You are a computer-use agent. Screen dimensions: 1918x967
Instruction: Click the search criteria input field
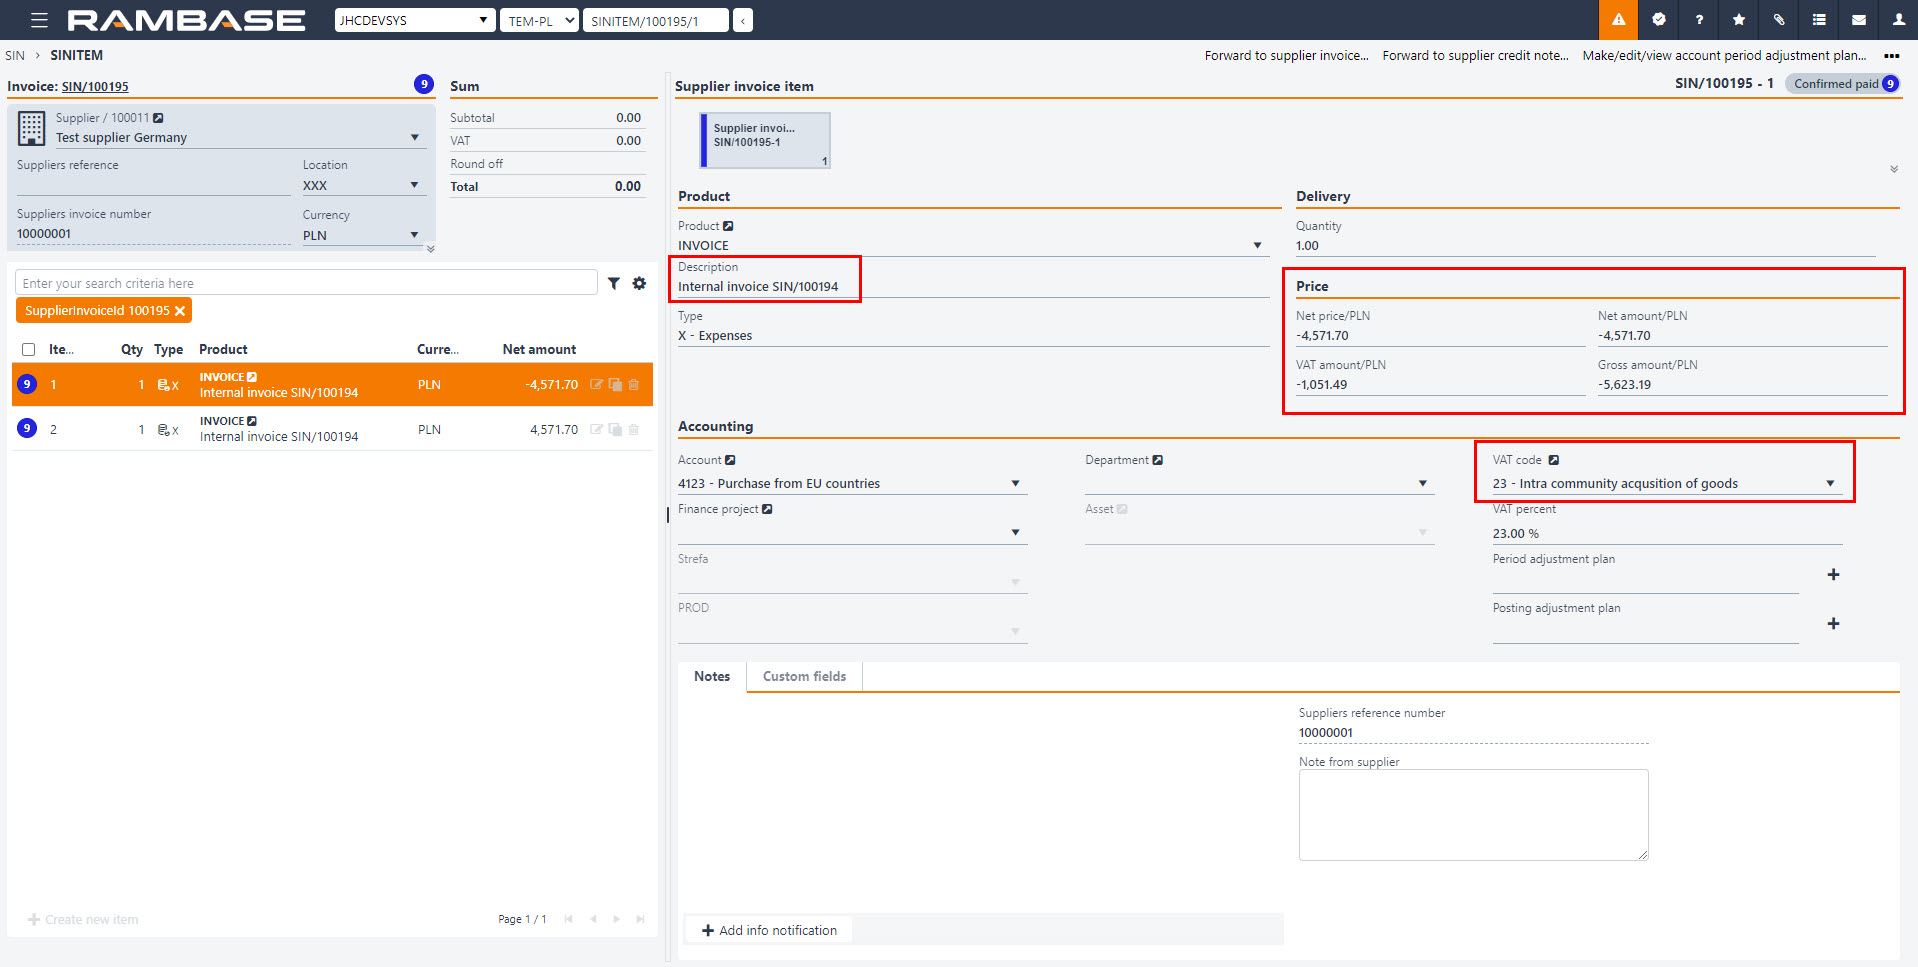[306, 283]
